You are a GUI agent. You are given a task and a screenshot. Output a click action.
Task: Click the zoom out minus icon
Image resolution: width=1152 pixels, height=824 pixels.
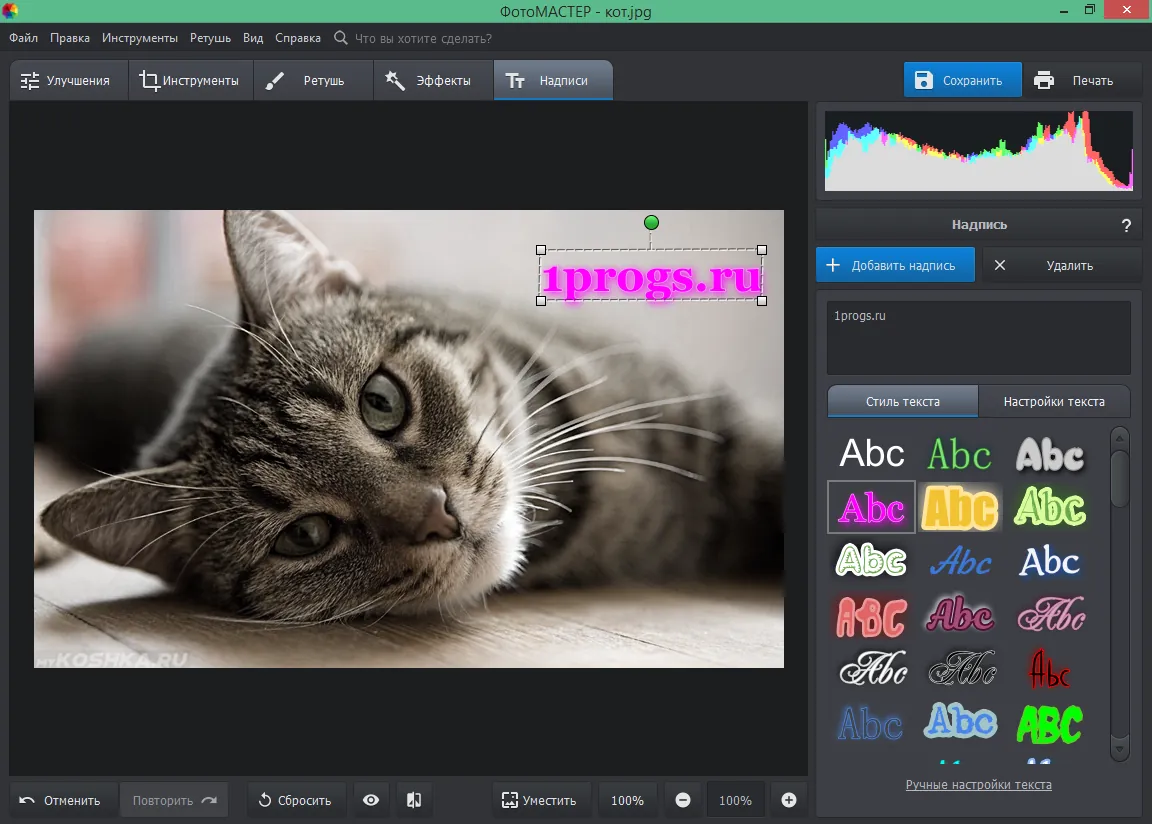coord(683,800)
